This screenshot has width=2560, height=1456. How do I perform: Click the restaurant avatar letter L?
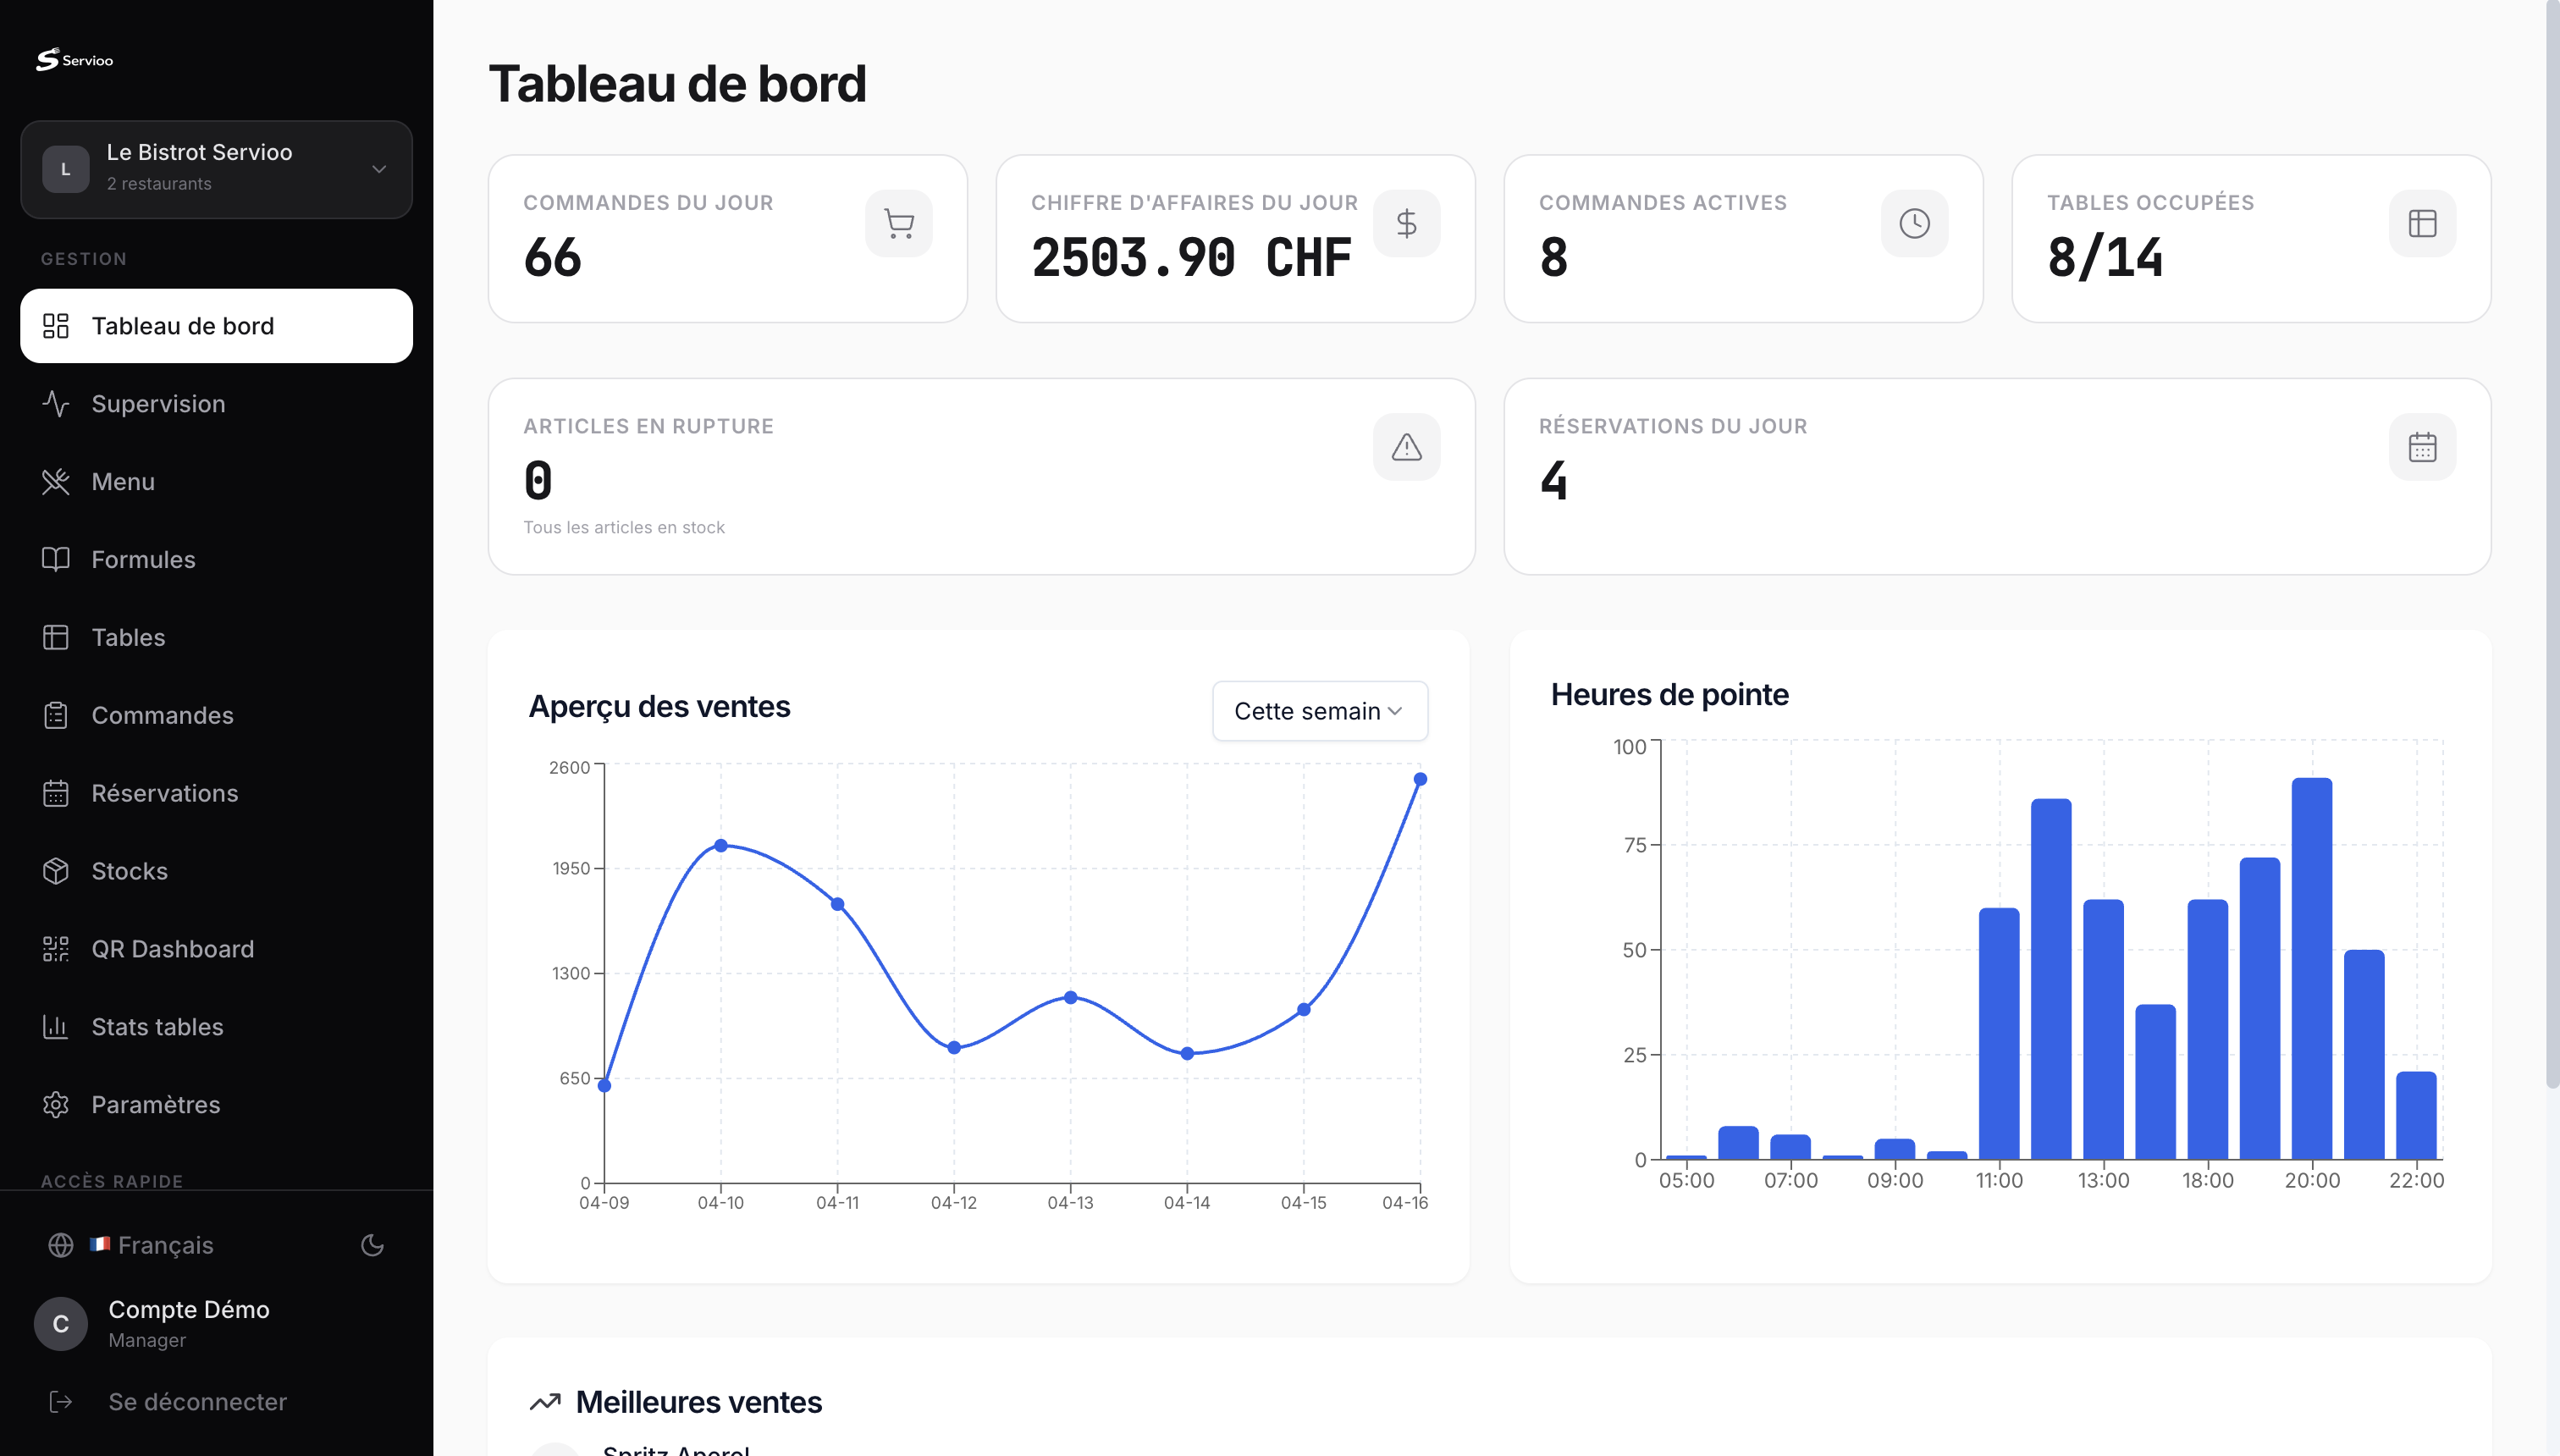pos(65,169)
